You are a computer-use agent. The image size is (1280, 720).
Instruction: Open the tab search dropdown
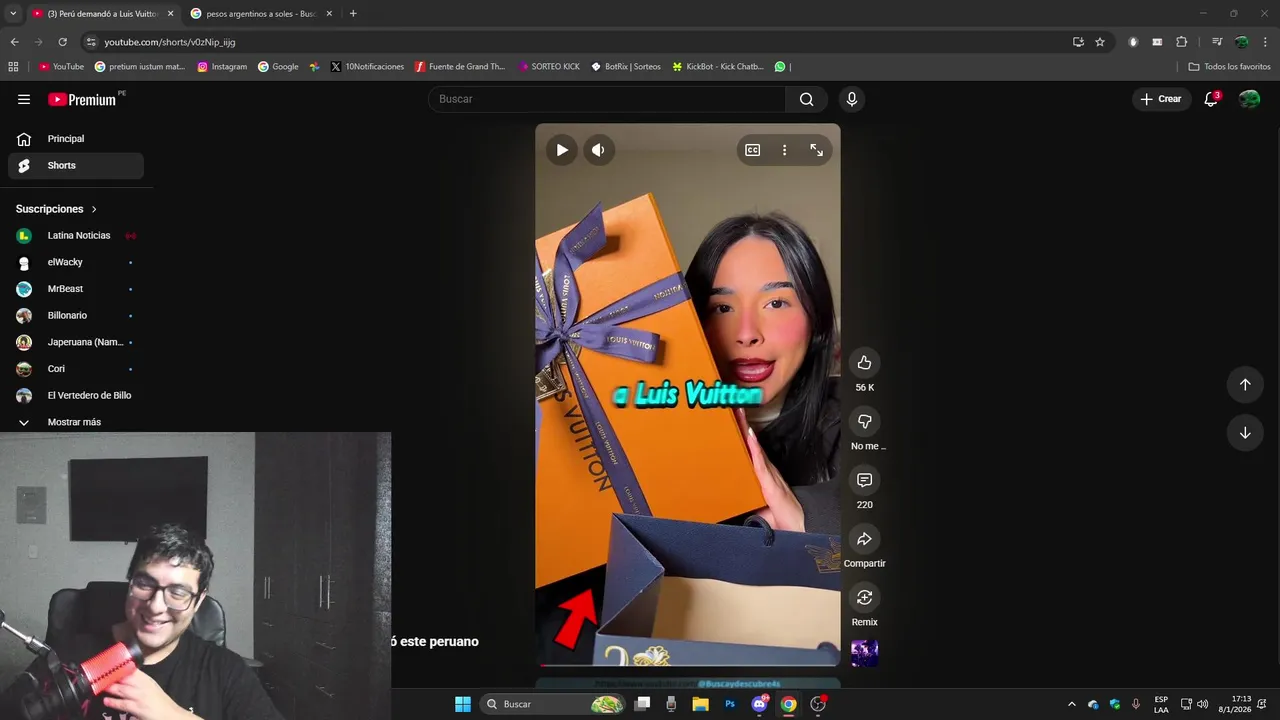[13, 14]
